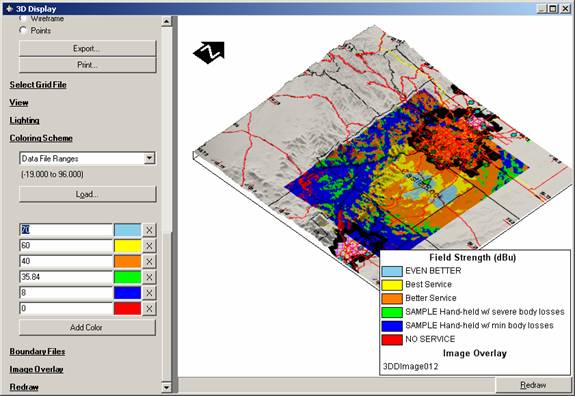Click the north arrow compass icon
Viewport: 575px width, 396px height.
point(209,52)
